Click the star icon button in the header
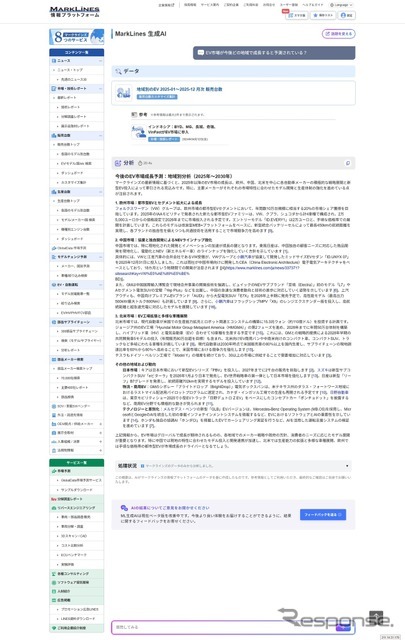The height and width of the screenshot is (640, 405). tap(323, 15)
